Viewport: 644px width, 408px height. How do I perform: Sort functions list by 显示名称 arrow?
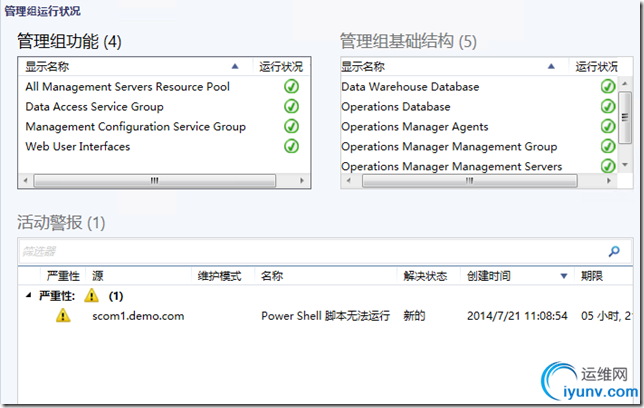coord(235,66)
